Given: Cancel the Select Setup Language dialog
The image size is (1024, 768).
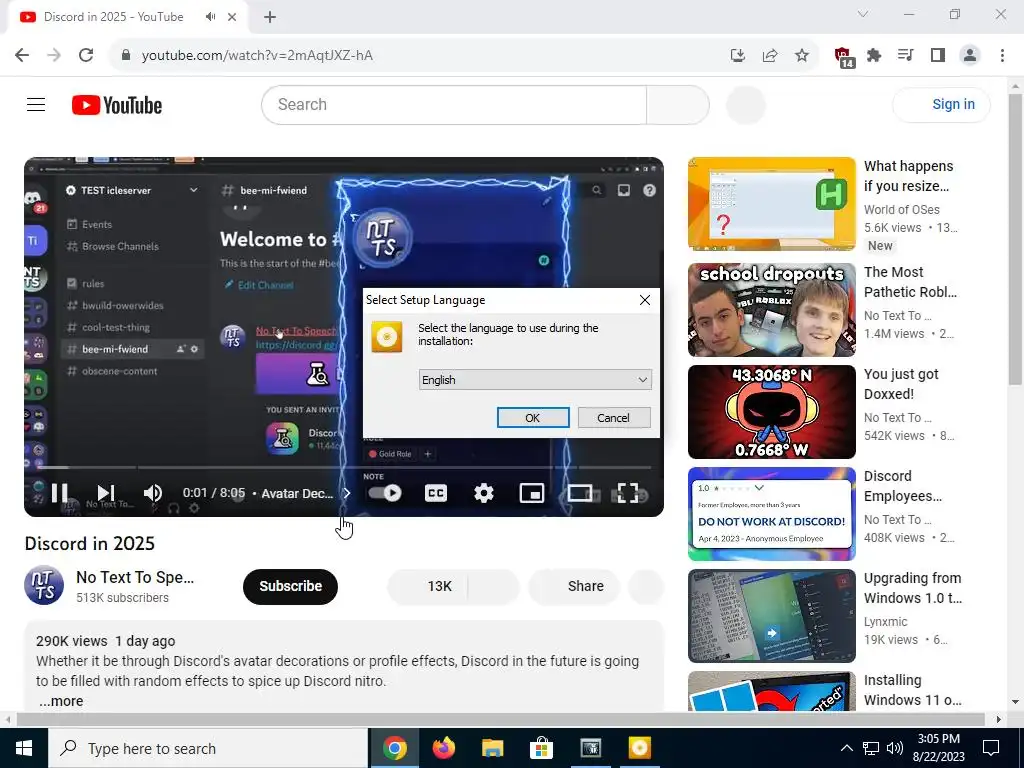Looking at the screenshot, I should click(x=614, y=418).
